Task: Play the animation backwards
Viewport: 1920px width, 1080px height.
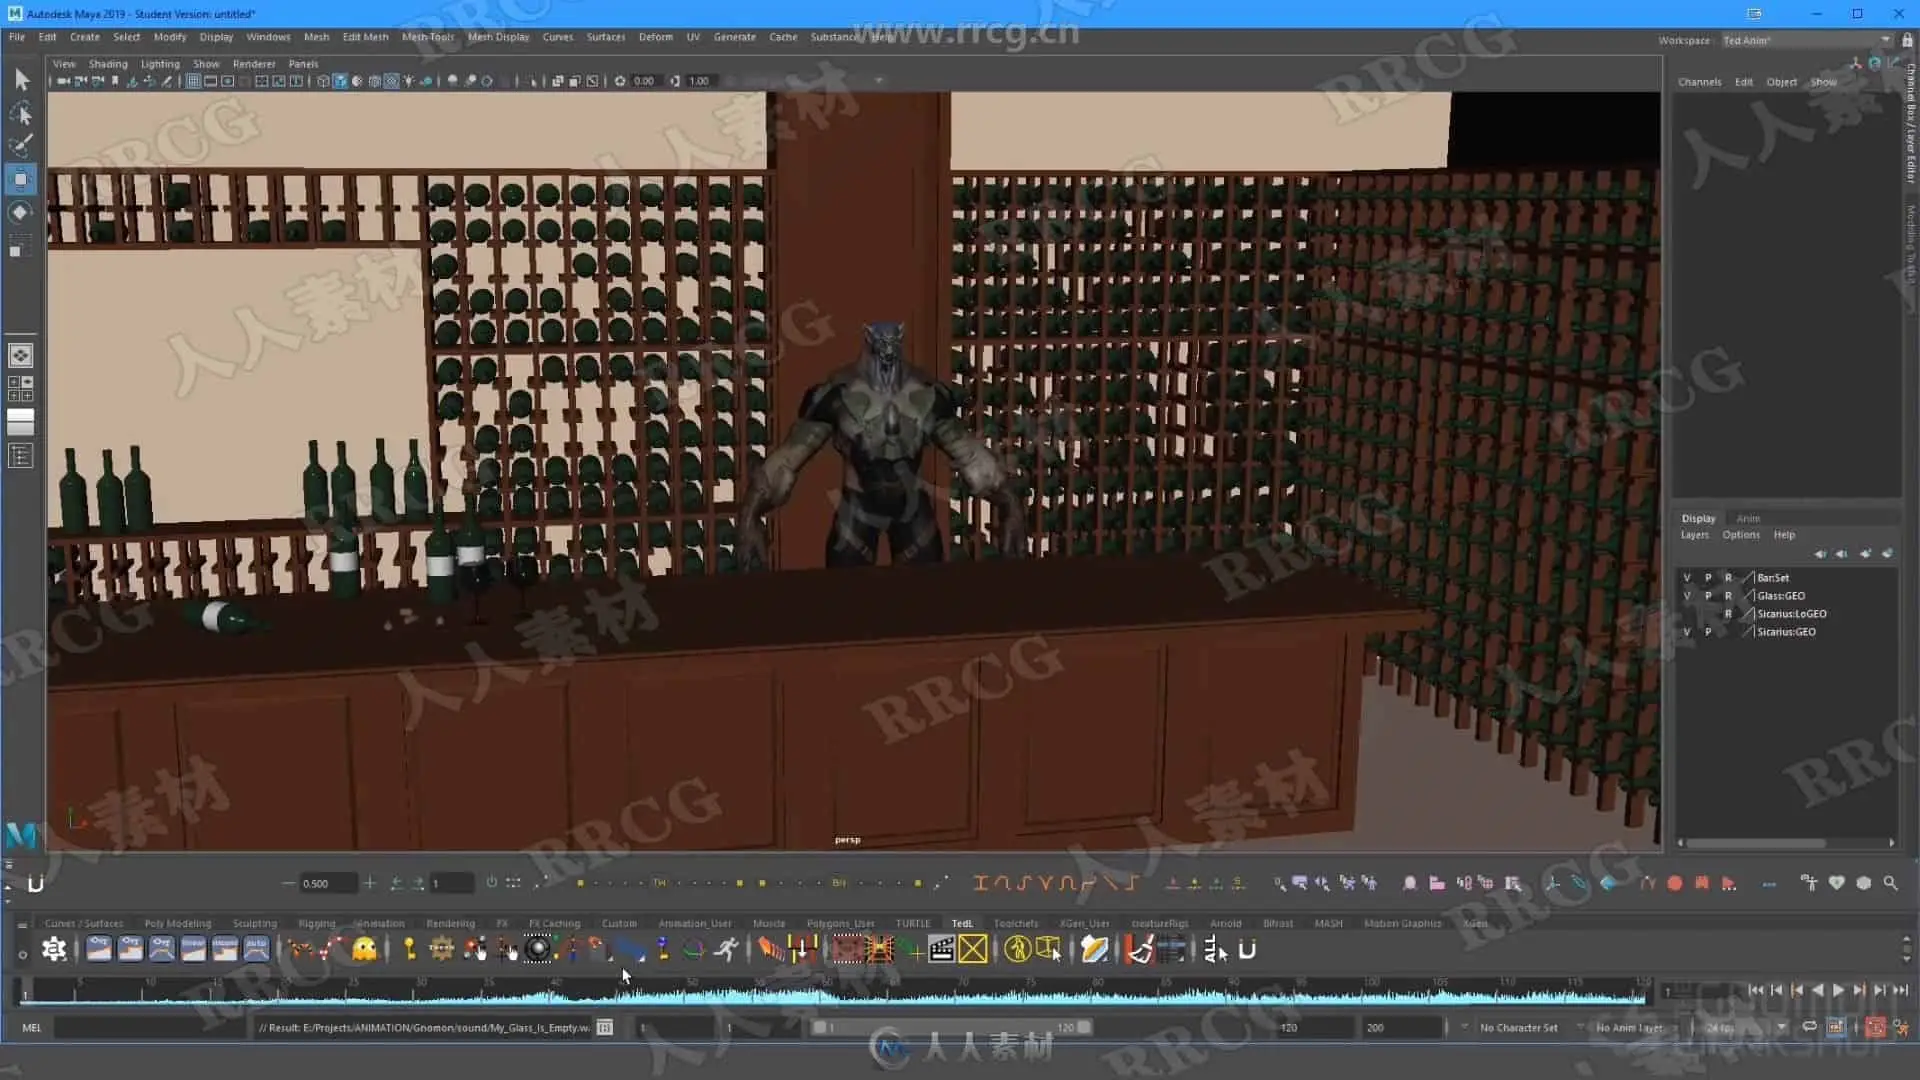Action: [x=1817, y=990]
